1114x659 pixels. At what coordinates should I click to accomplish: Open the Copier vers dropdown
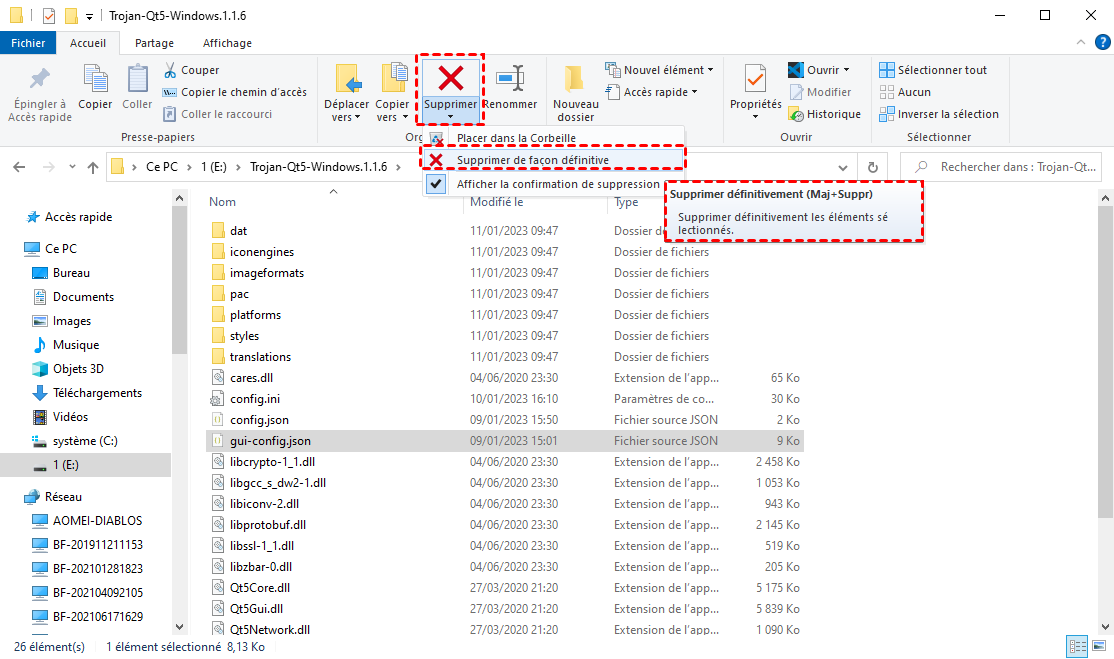(x=392, y=111)
